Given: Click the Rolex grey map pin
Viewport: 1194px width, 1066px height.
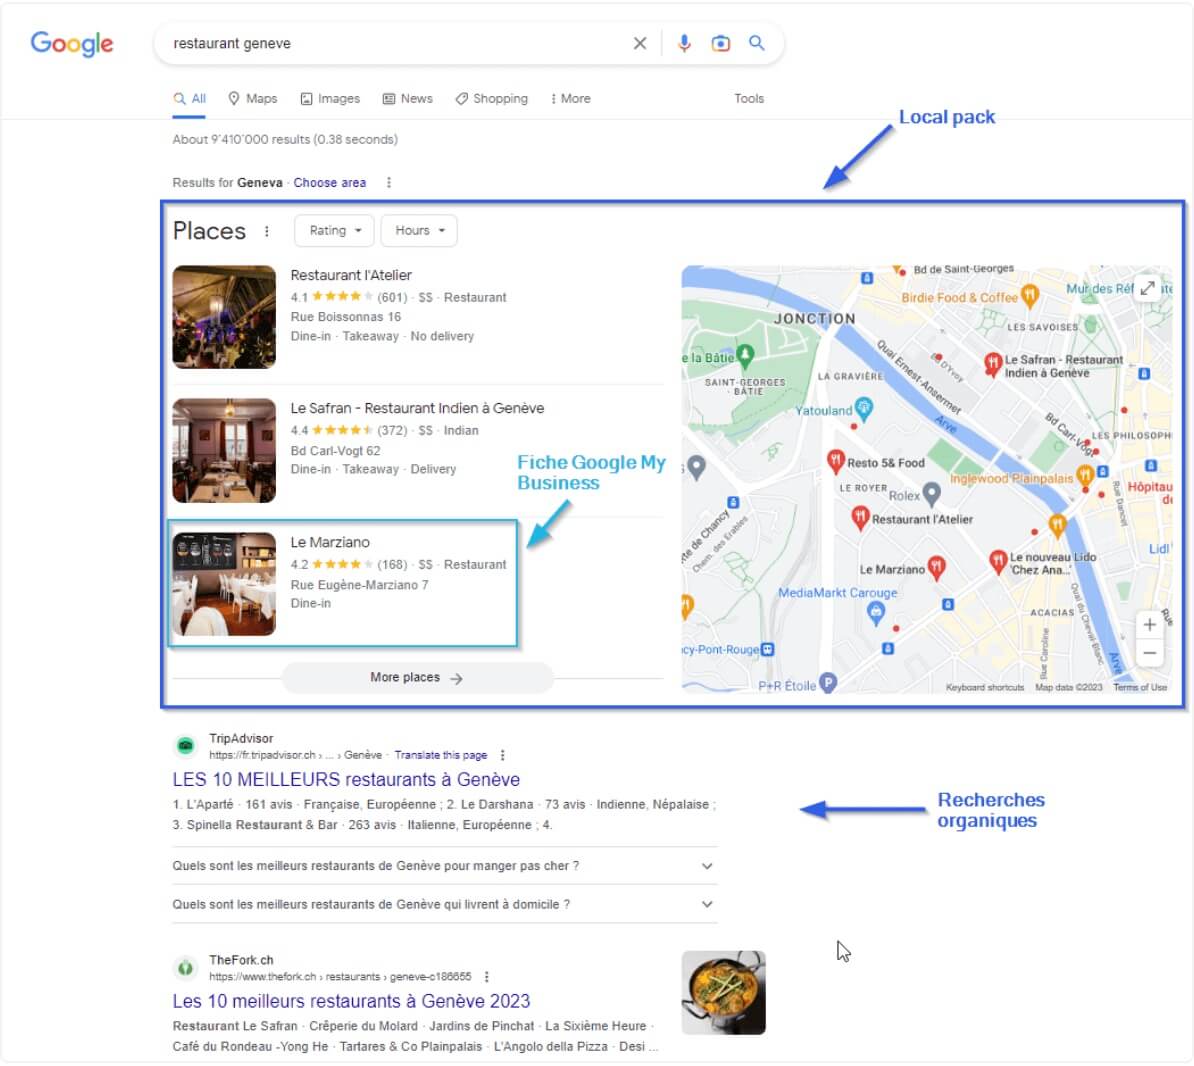Looking at the screenshot, I should point(931,493).
